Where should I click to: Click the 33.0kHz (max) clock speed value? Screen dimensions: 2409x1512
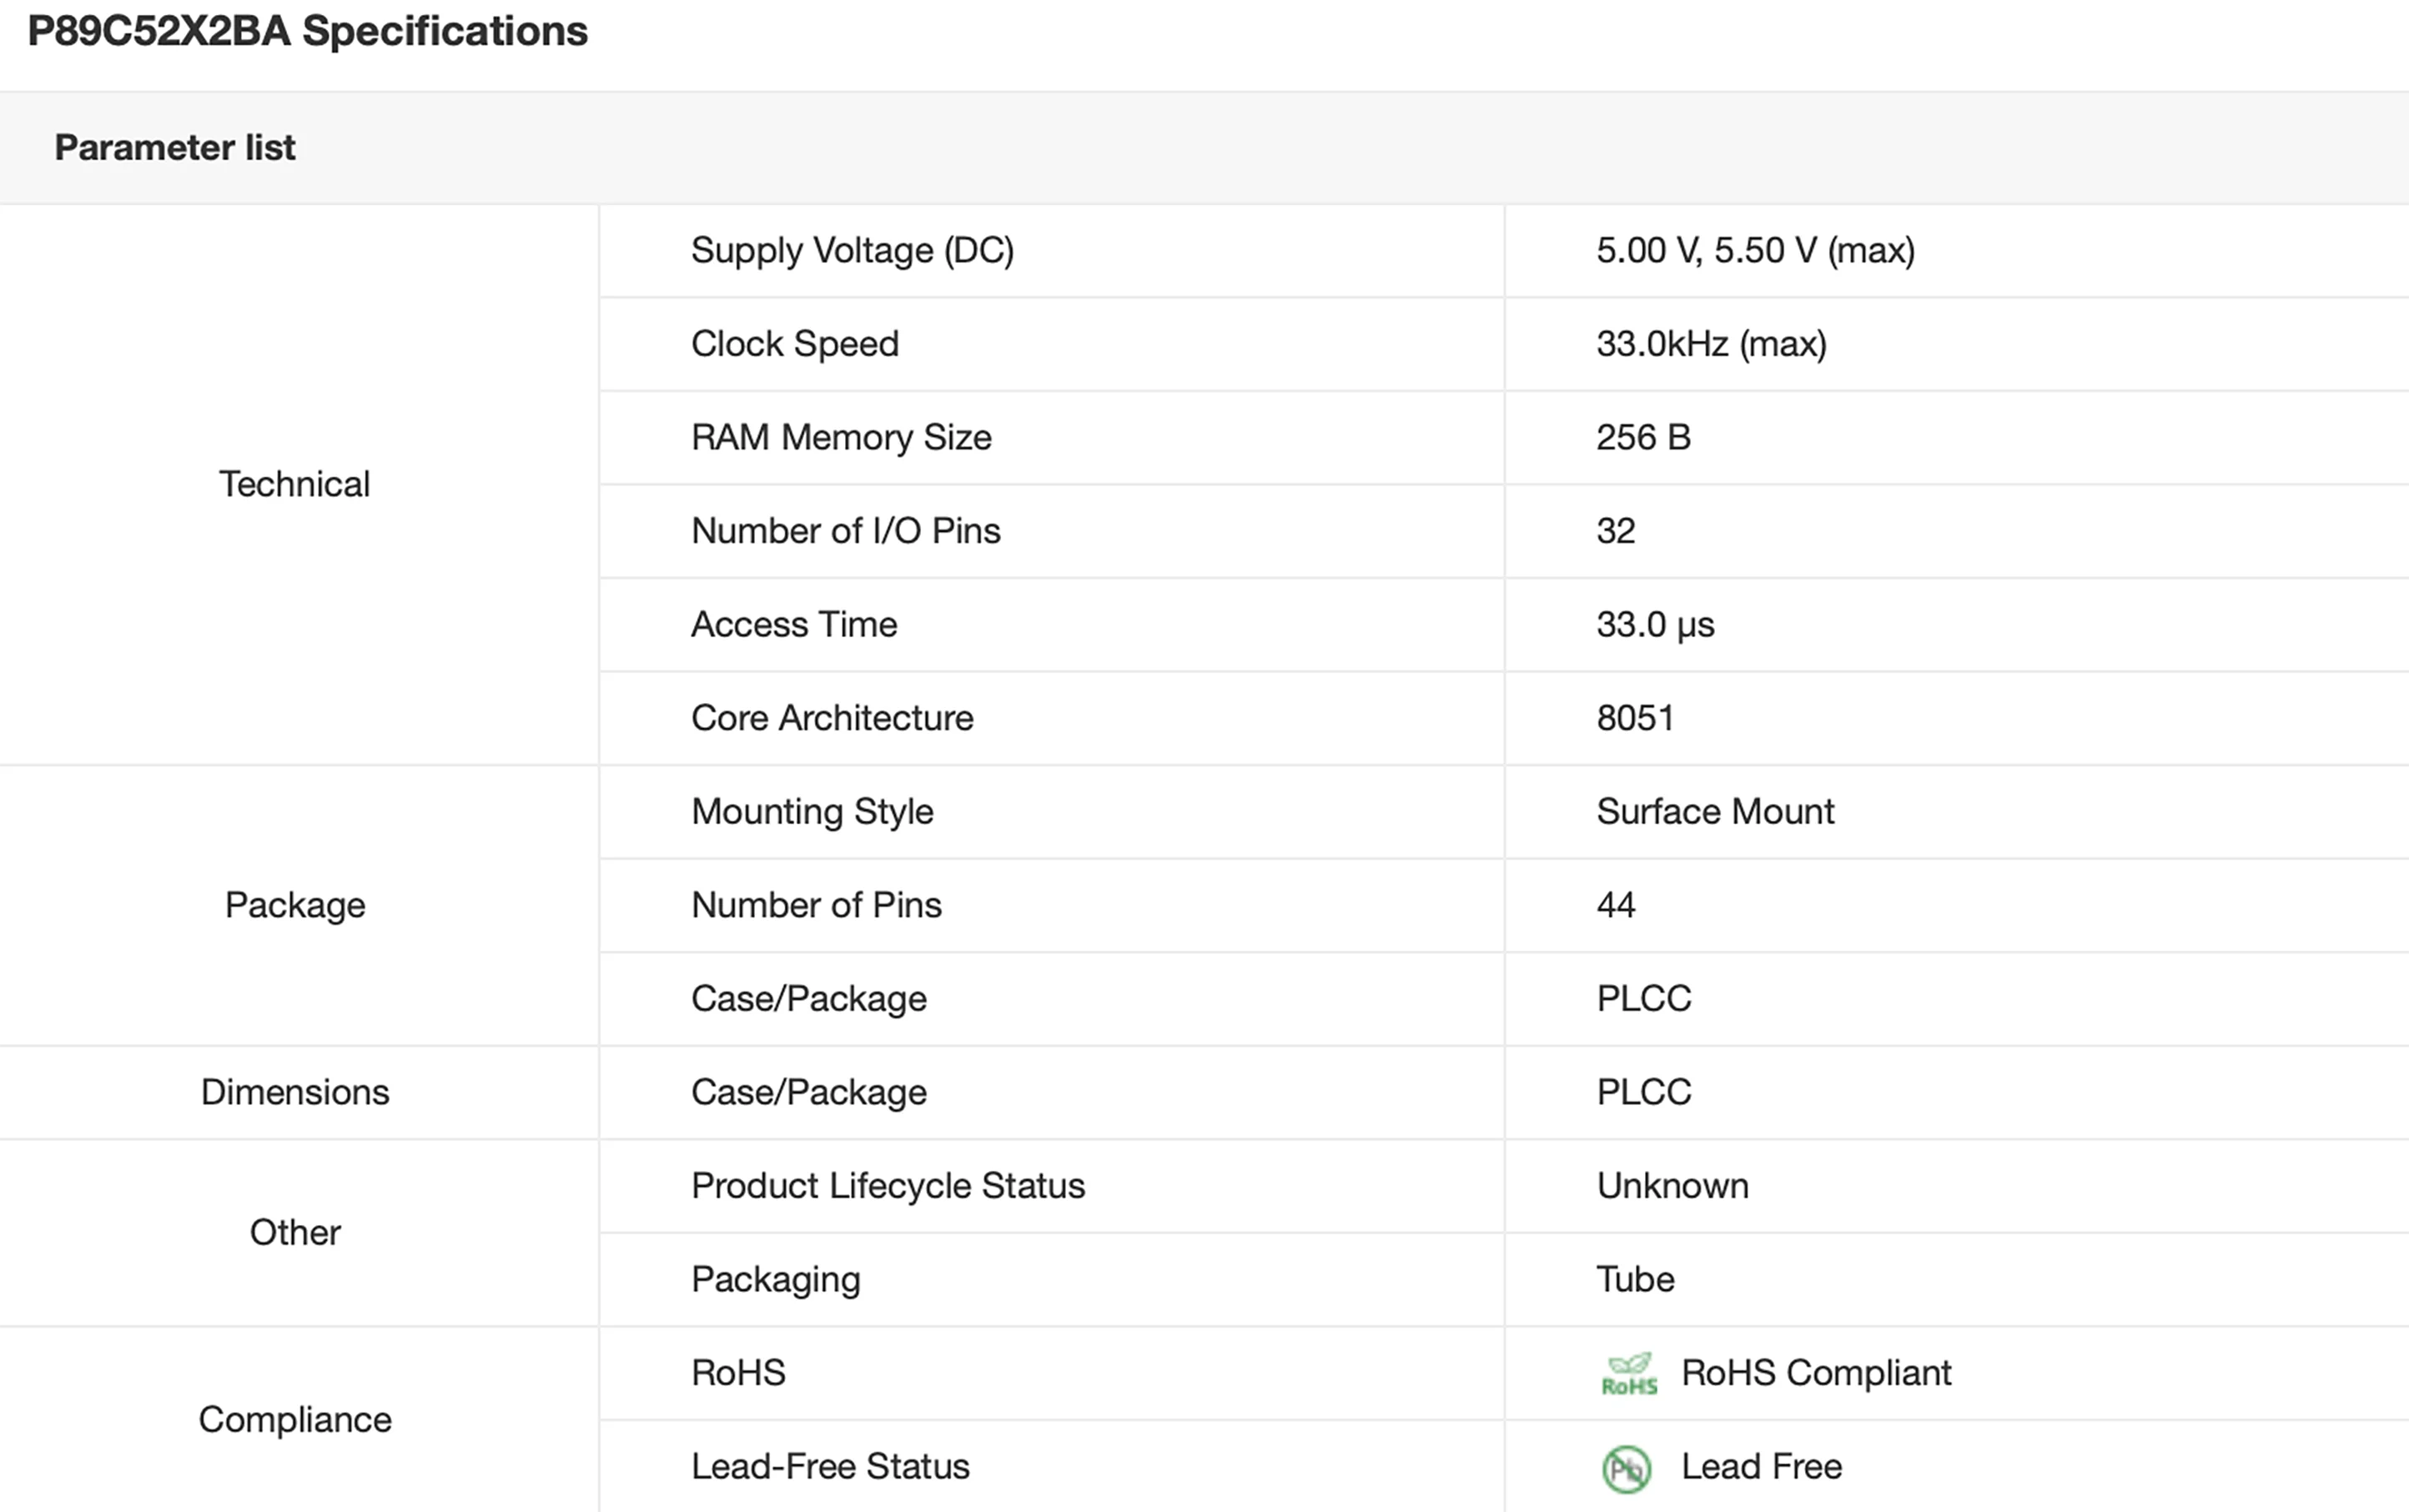(x=1710, y=344)
